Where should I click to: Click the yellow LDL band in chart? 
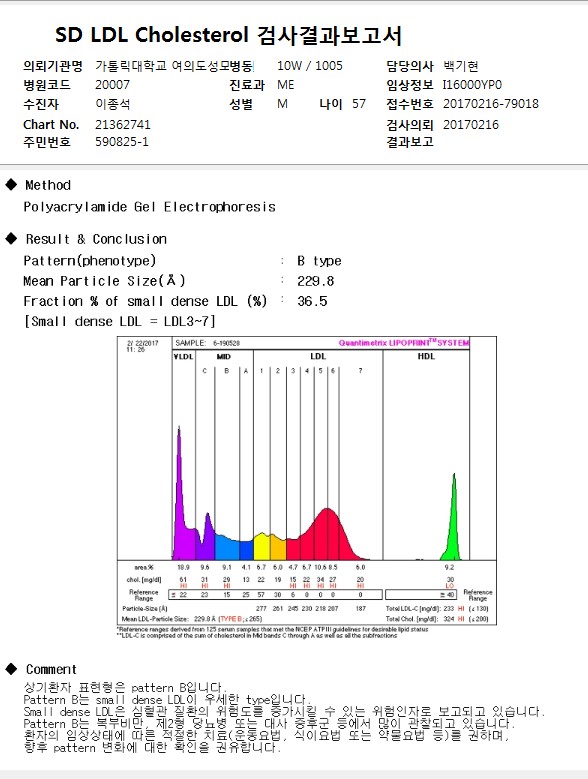click(x=262, y=546)
